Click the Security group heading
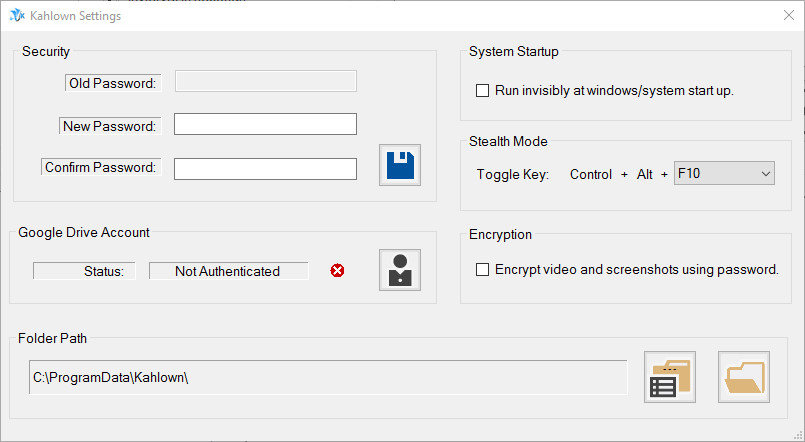Screen dimensions: 805x442 point(46,51)
